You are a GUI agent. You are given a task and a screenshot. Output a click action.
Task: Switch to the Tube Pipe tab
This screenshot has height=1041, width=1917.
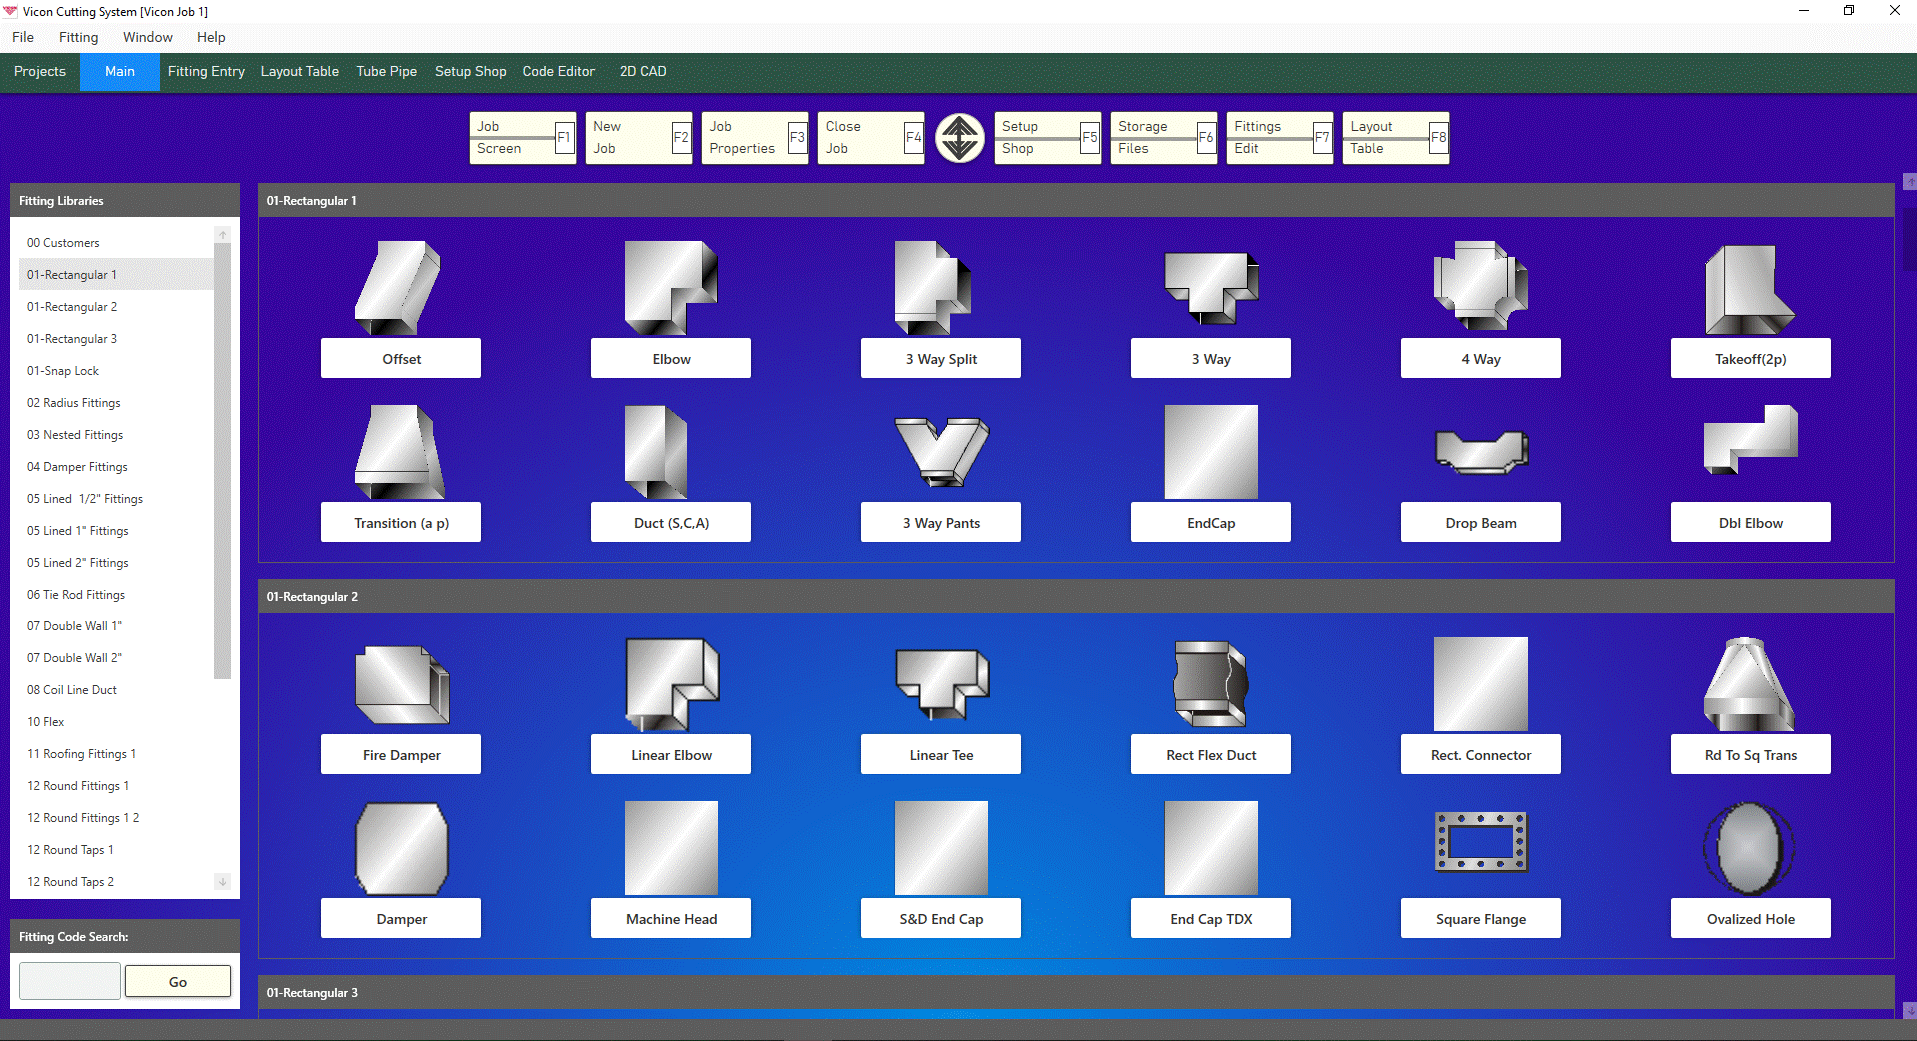(x=386, y=71)
